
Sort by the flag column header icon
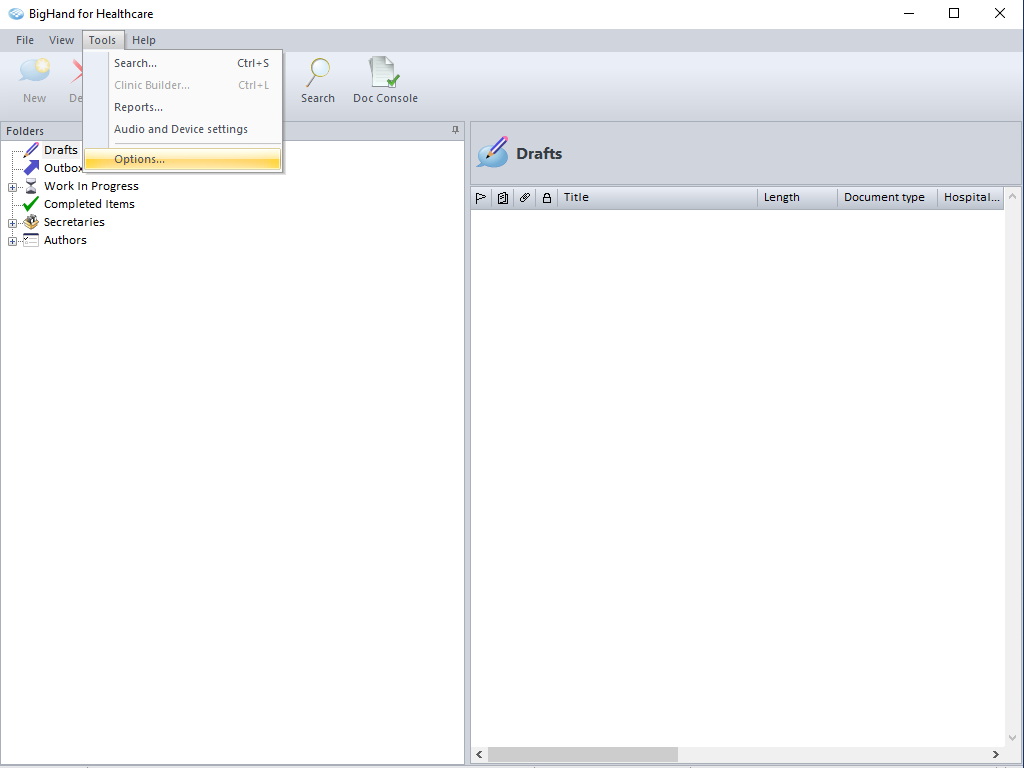pyautogui.click(x=481, y=198)
